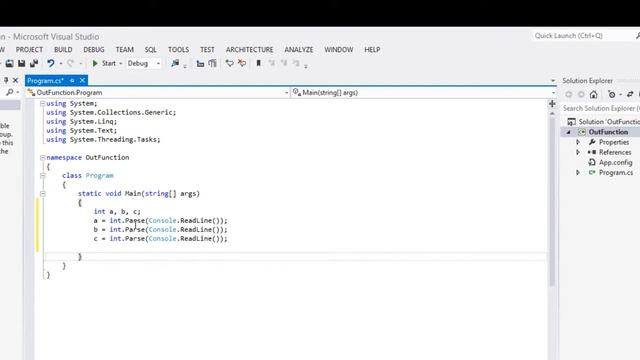Comment out the selected lines icon

[229, 63]
